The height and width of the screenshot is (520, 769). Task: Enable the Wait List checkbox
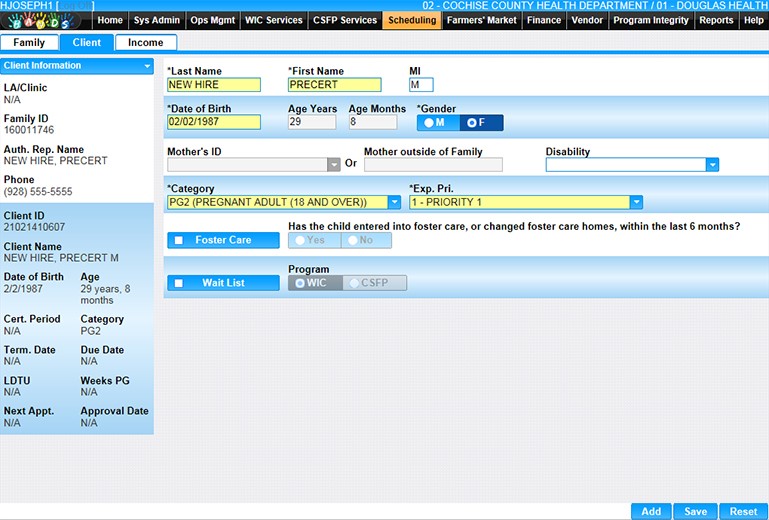(178, 283)
